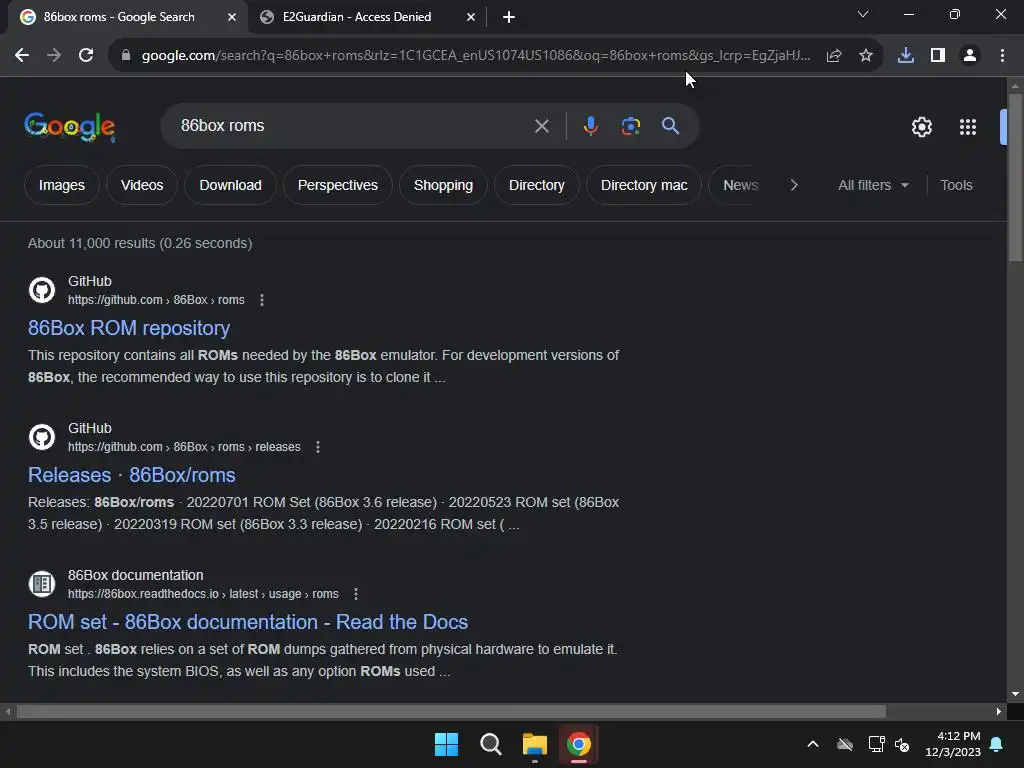Start voice search with microphone
Image resolution: width=1024 pixels, height=768 pixels.
590,125
